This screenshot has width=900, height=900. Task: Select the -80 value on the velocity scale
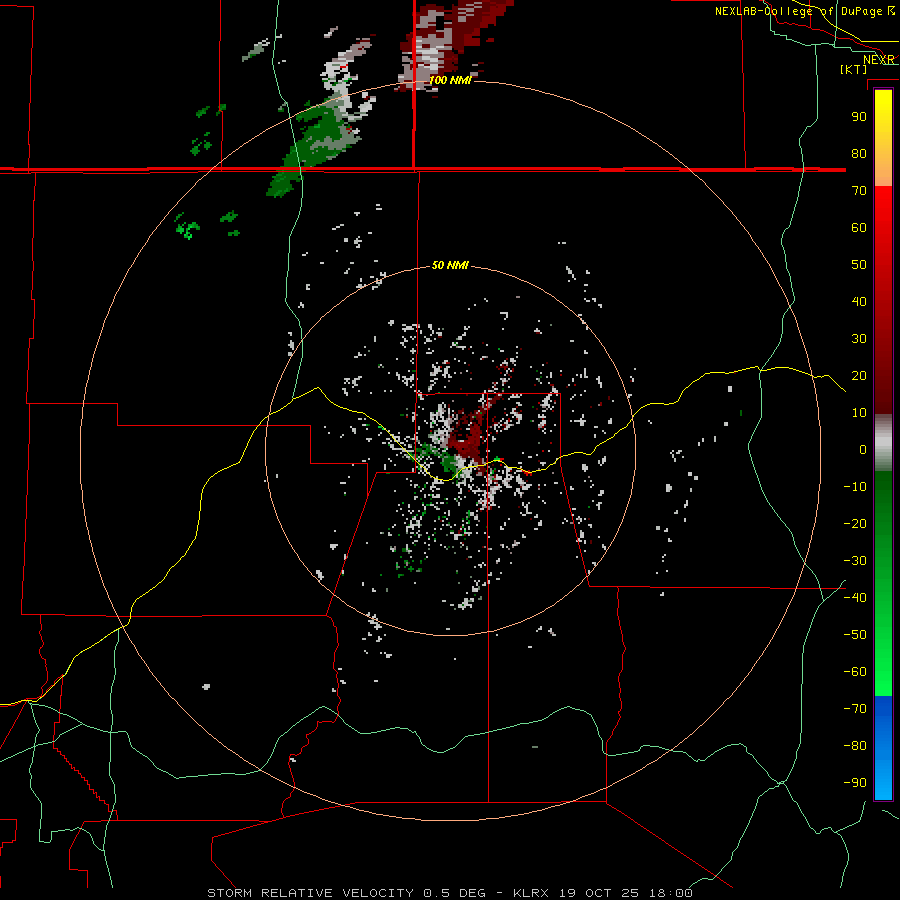click(x=855, y=746)
